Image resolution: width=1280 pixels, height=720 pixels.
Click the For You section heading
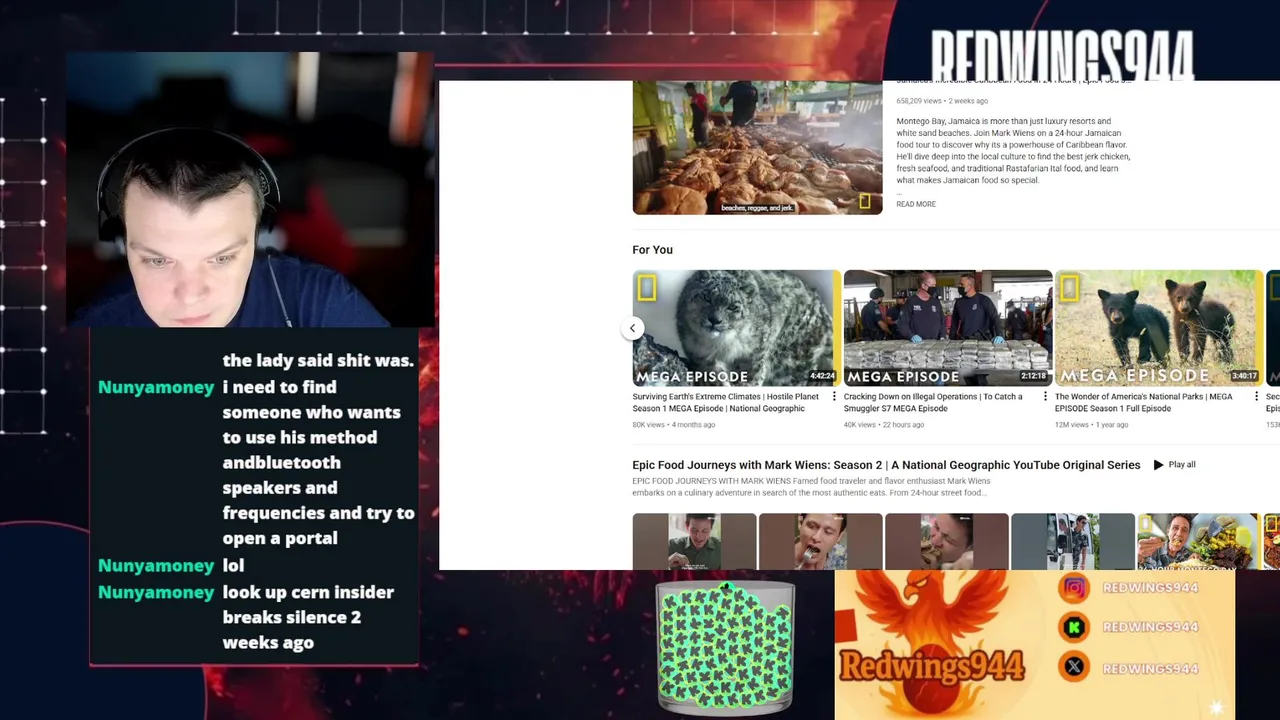coord(652,250)
